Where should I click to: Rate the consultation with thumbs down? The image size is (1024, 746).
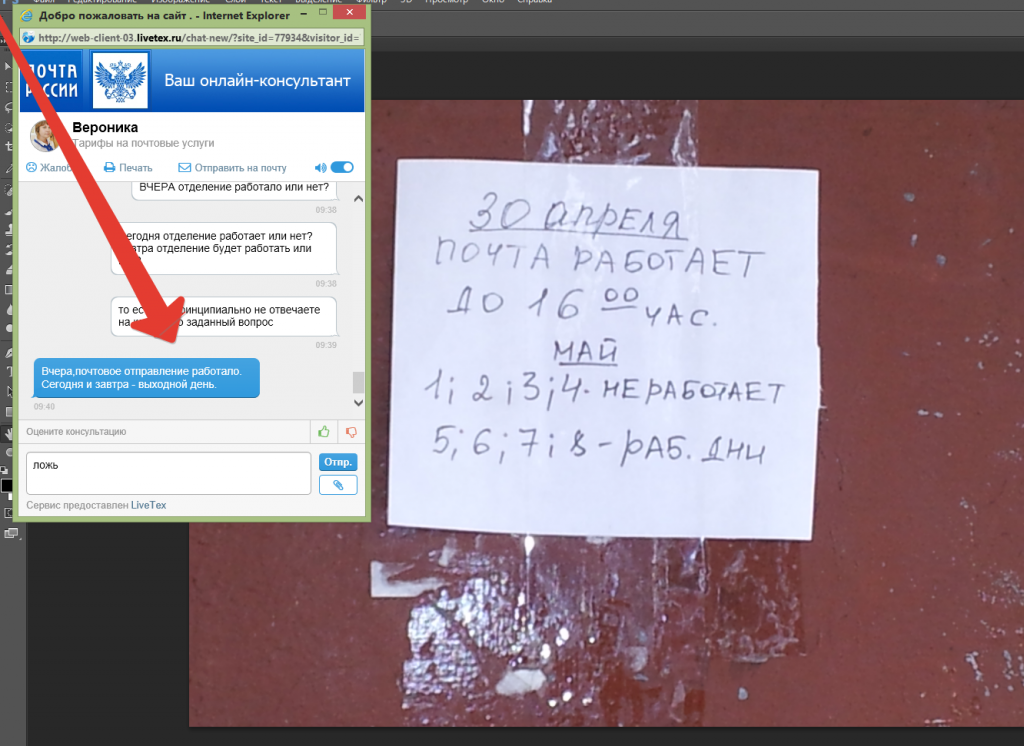click(351, 432)
